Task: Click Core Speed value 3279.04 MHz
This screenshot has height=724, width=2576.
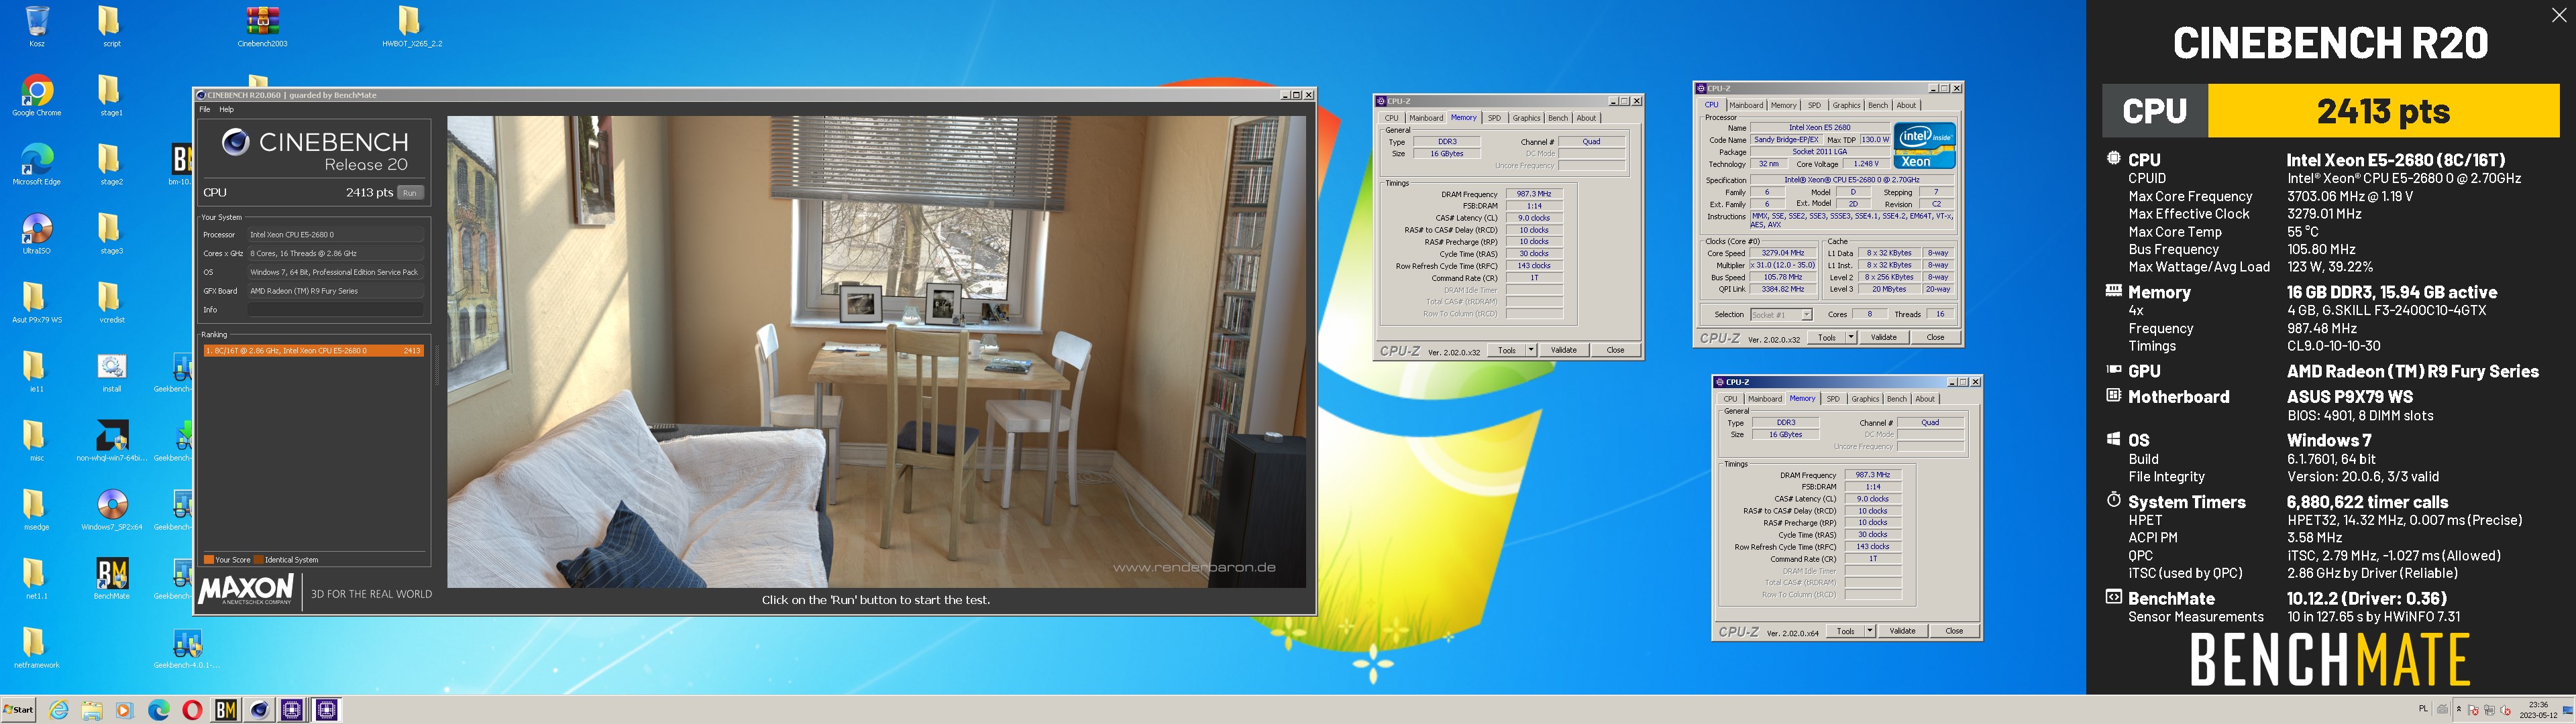Action: click(x=1782, y=254)
